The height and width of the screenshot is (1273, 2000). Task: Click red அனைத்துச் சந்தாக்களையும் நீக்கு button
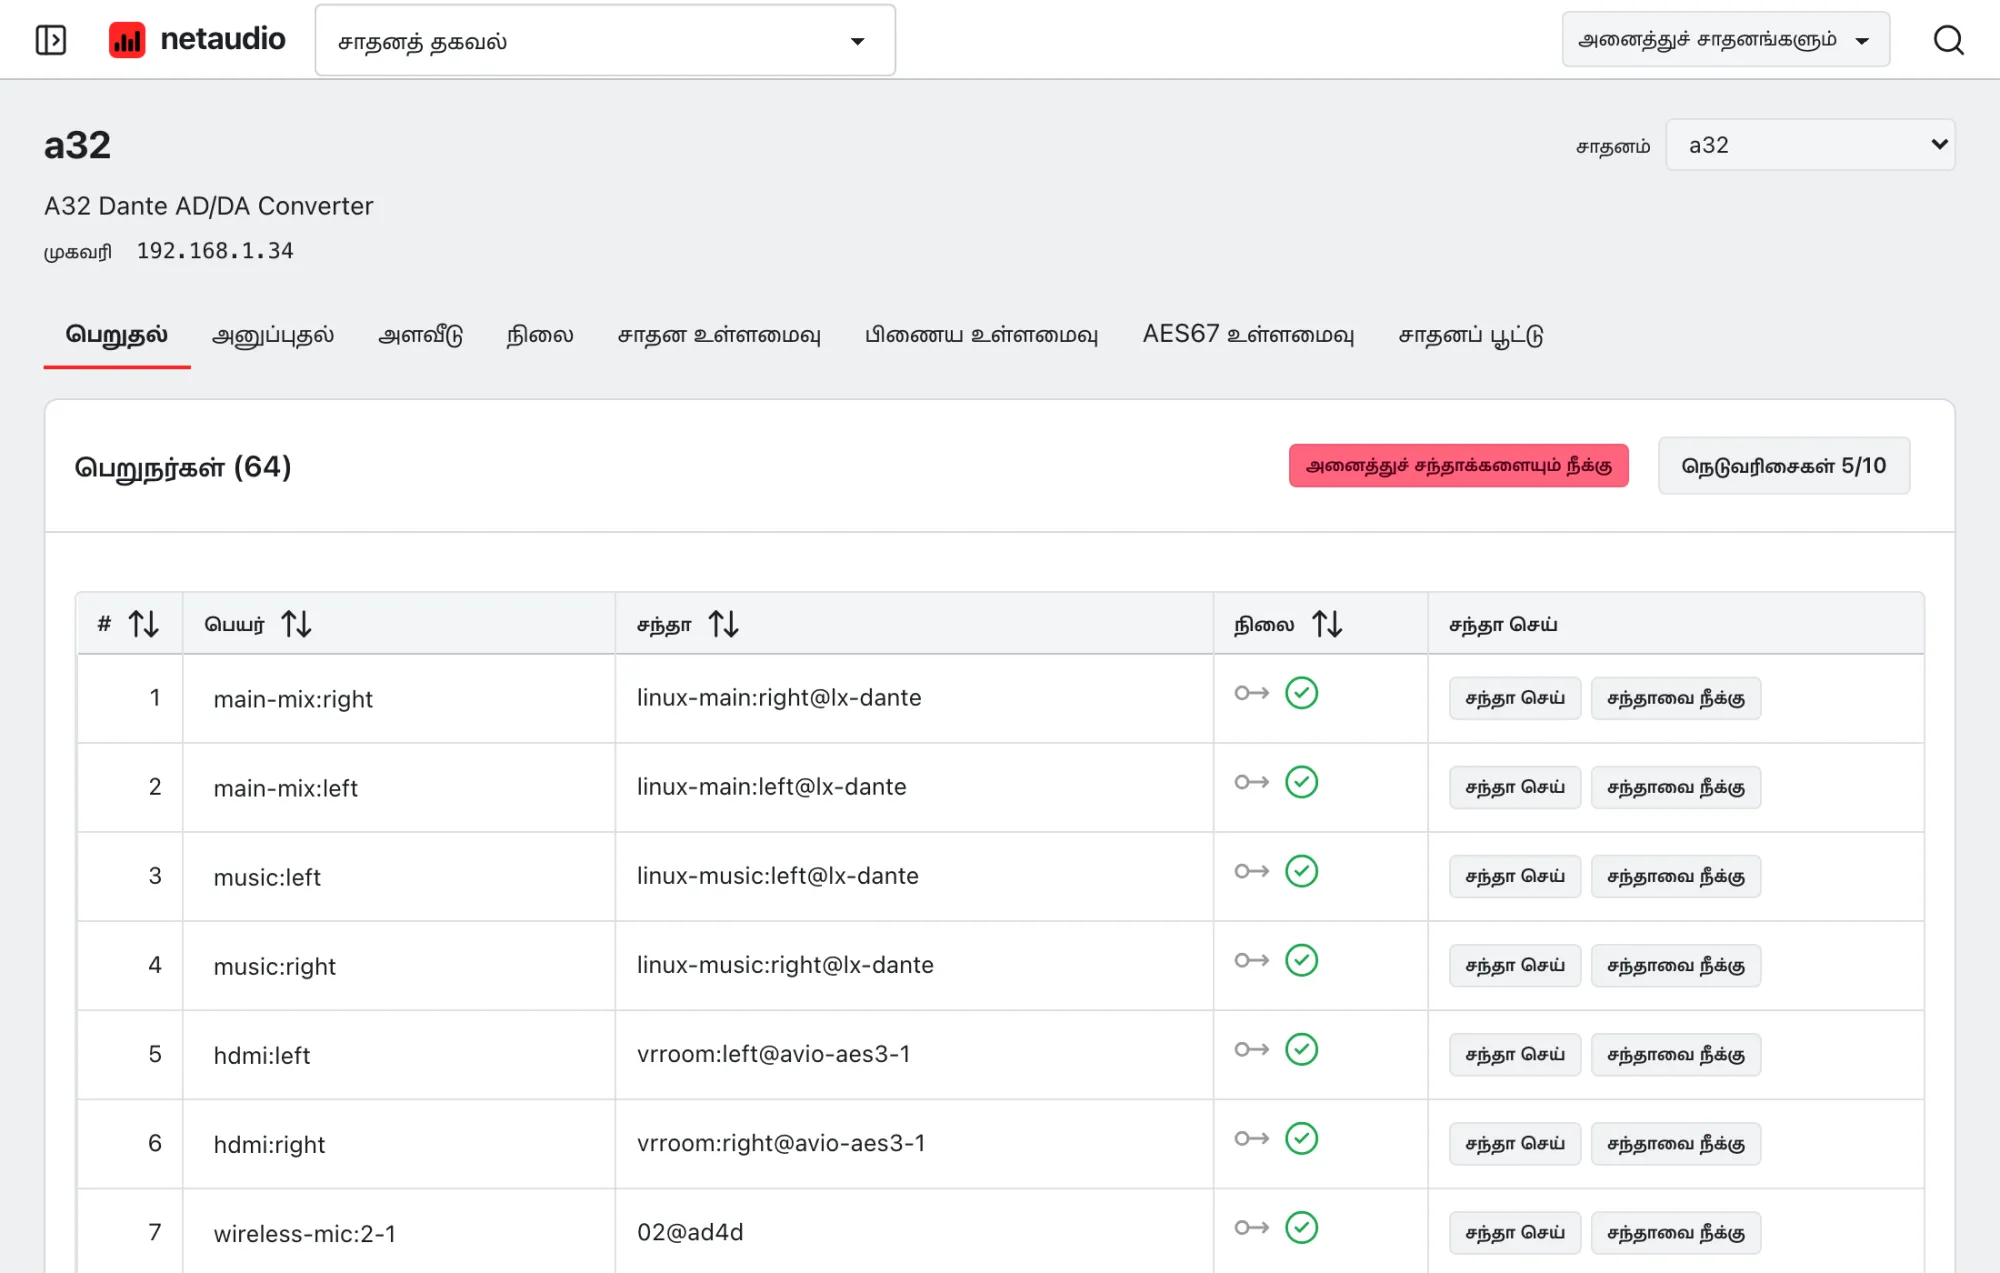point(1458,466)
